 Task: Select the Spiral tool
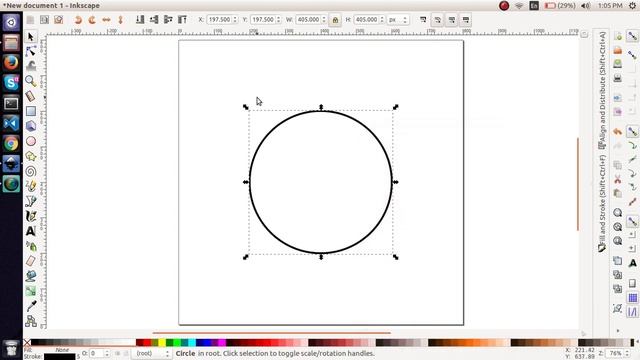coord(31,171)
